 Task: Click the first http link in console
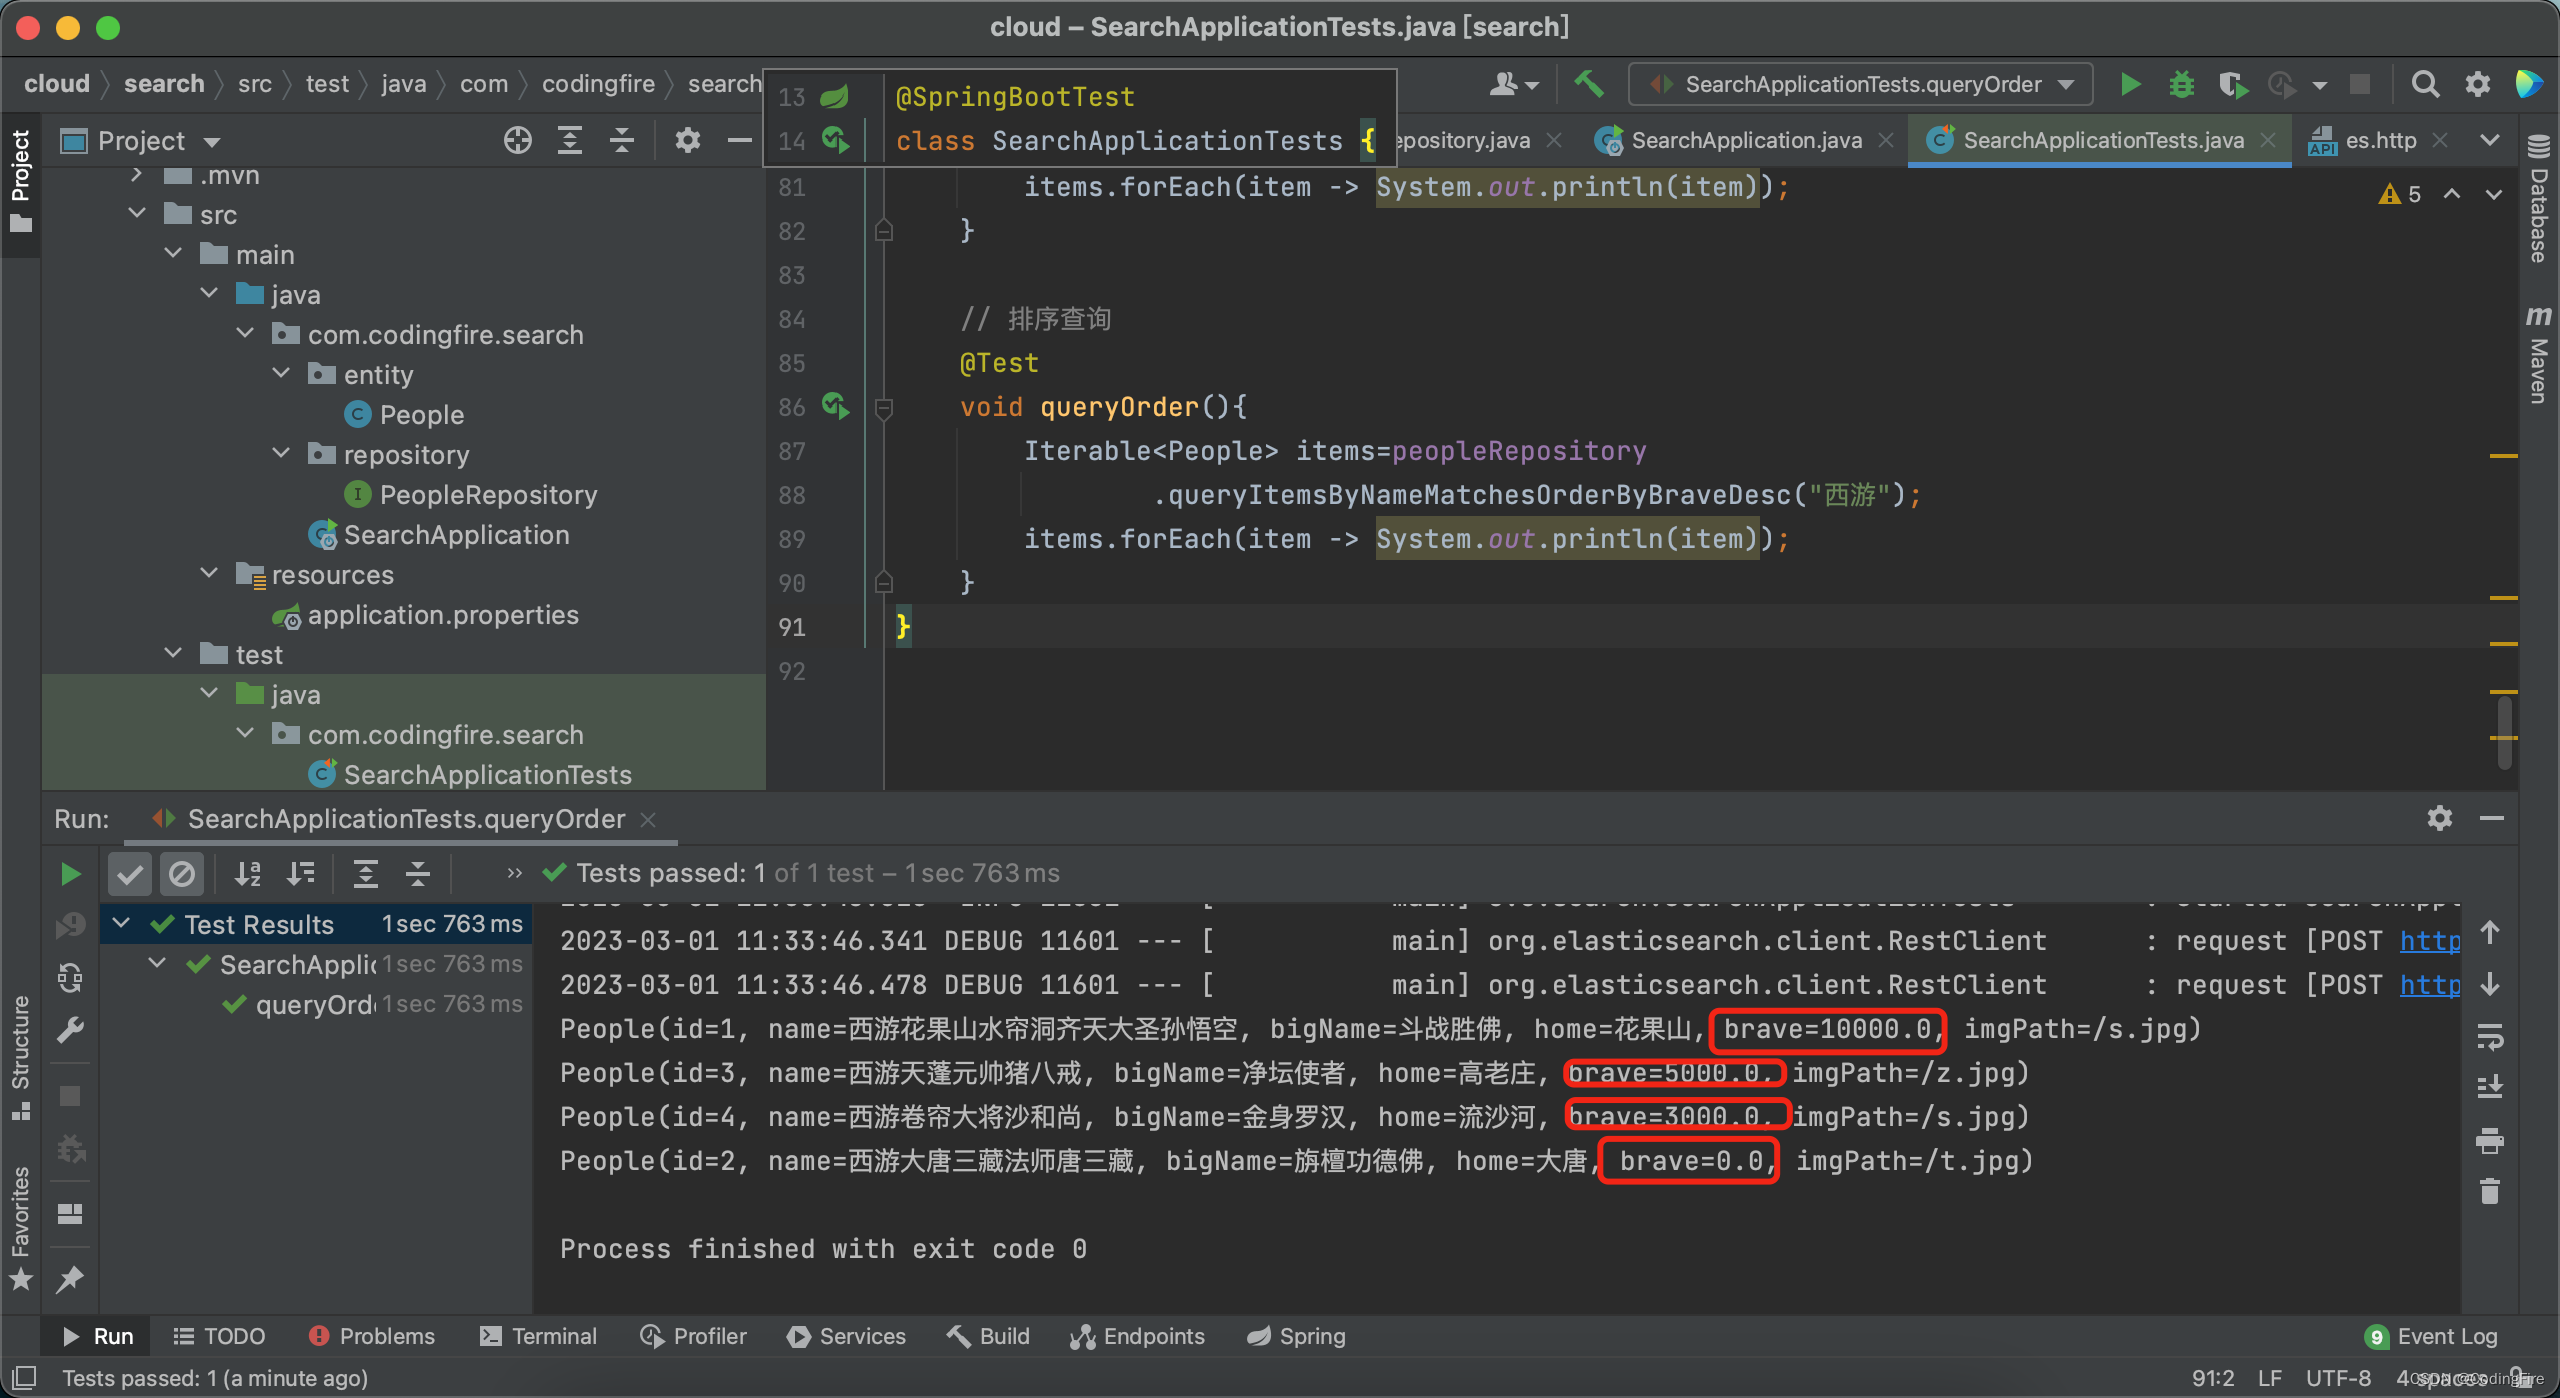click(2430, 941)
